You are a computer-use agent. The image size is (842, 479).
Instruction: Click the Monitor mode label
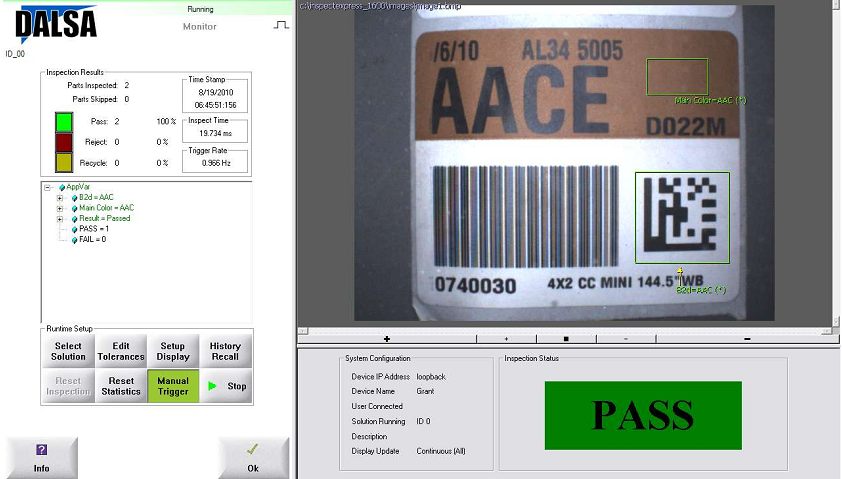click(200, 26)
